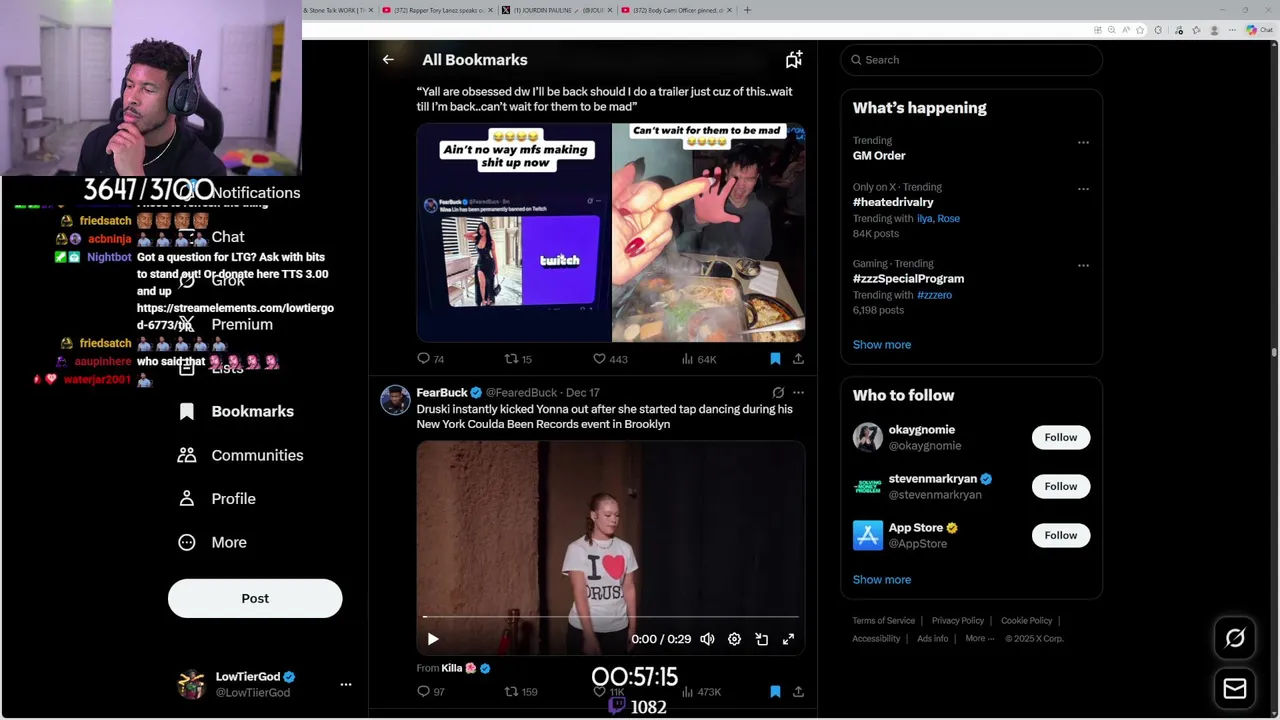Follow App Store account
Image resolution: width=1280 pixels, height=720 pixels.
(x=1061, y=535)
